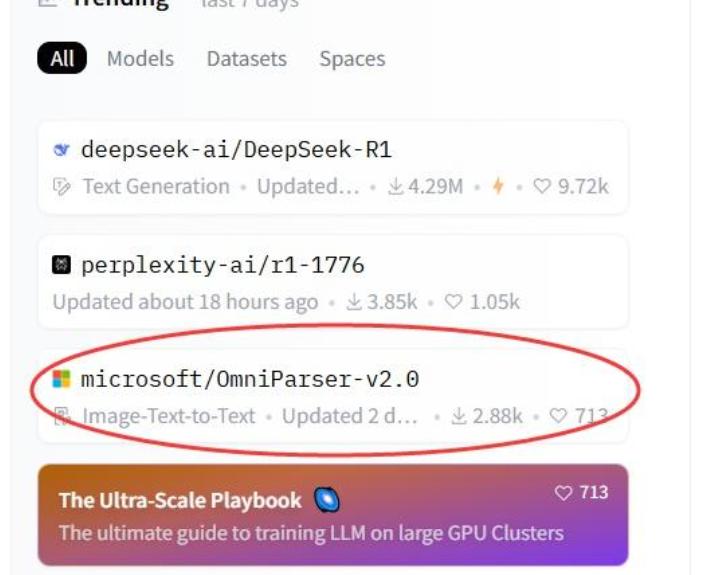Select the All filter tab
The width and height of the screenshot is (703, 575).
click(x=62, y=59)
